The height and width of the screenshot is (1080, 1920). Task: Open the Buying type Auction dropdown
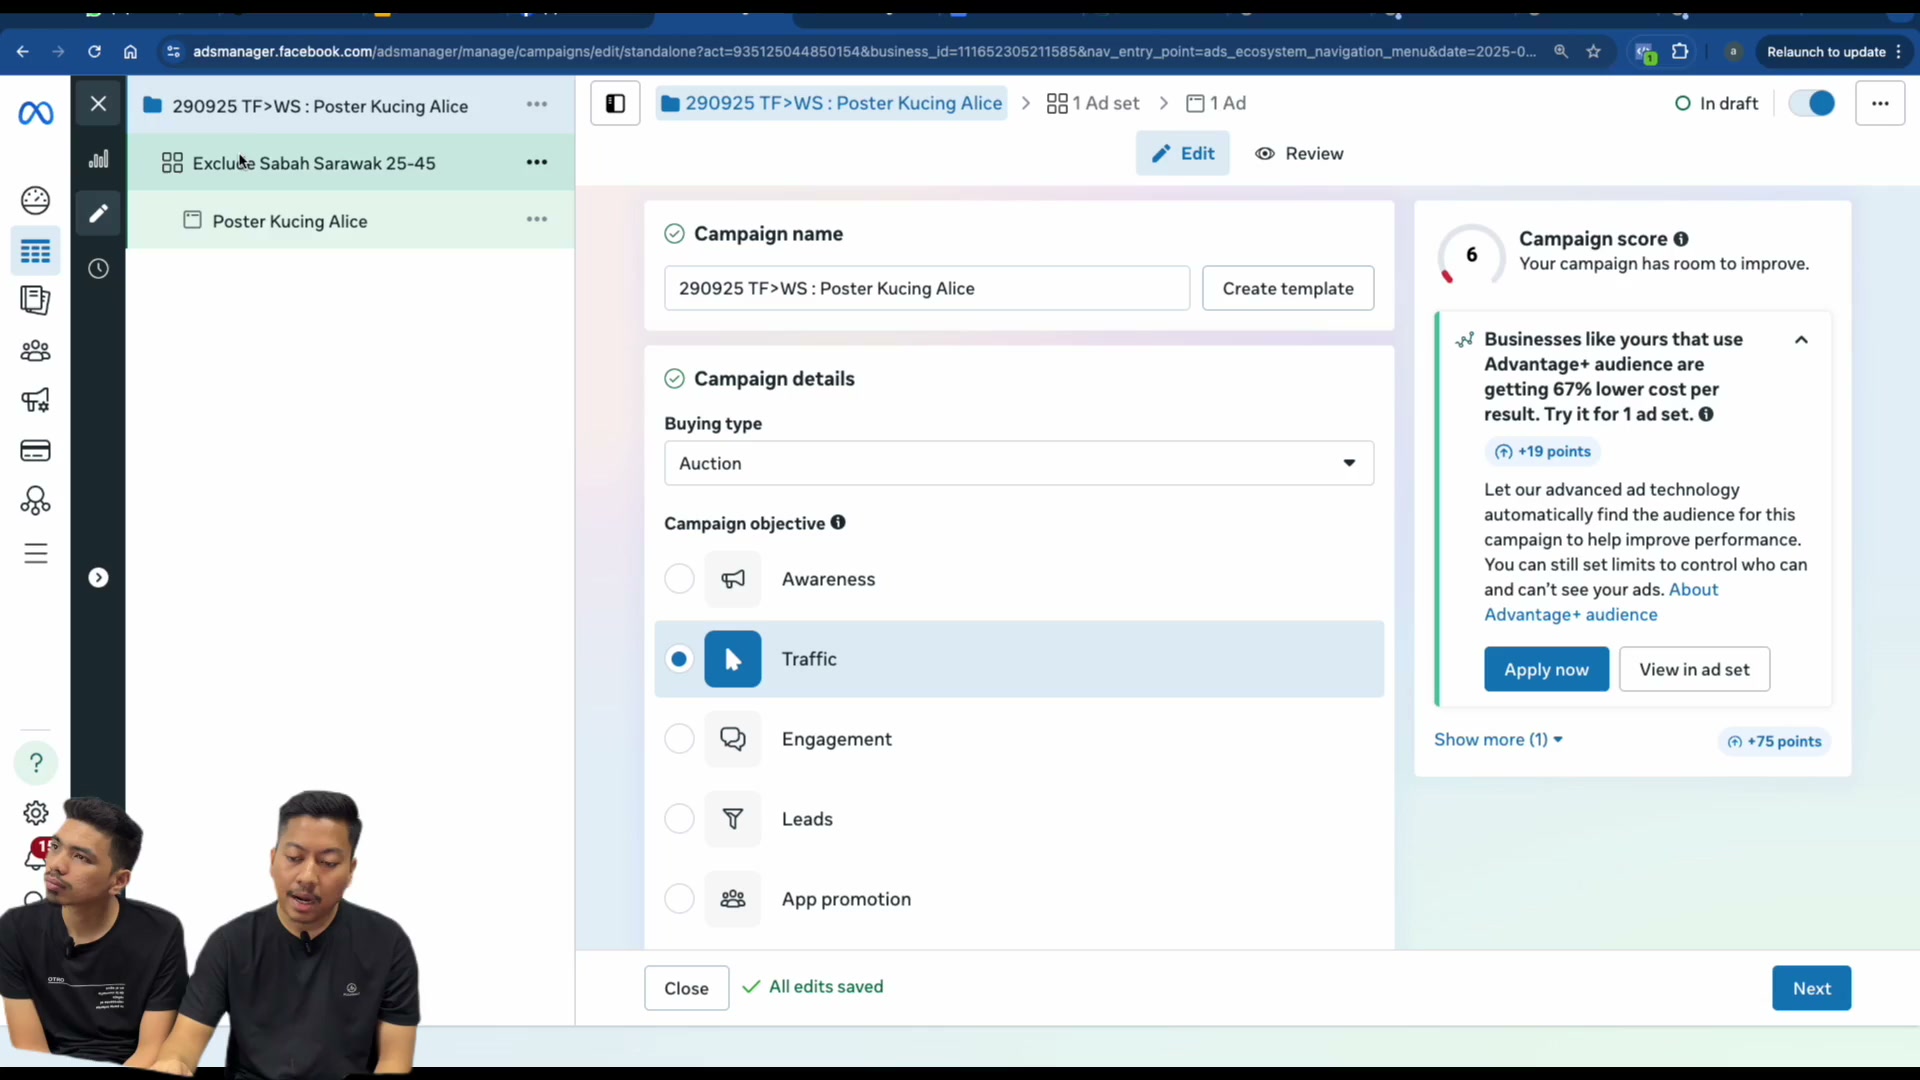coord(1019,463)
